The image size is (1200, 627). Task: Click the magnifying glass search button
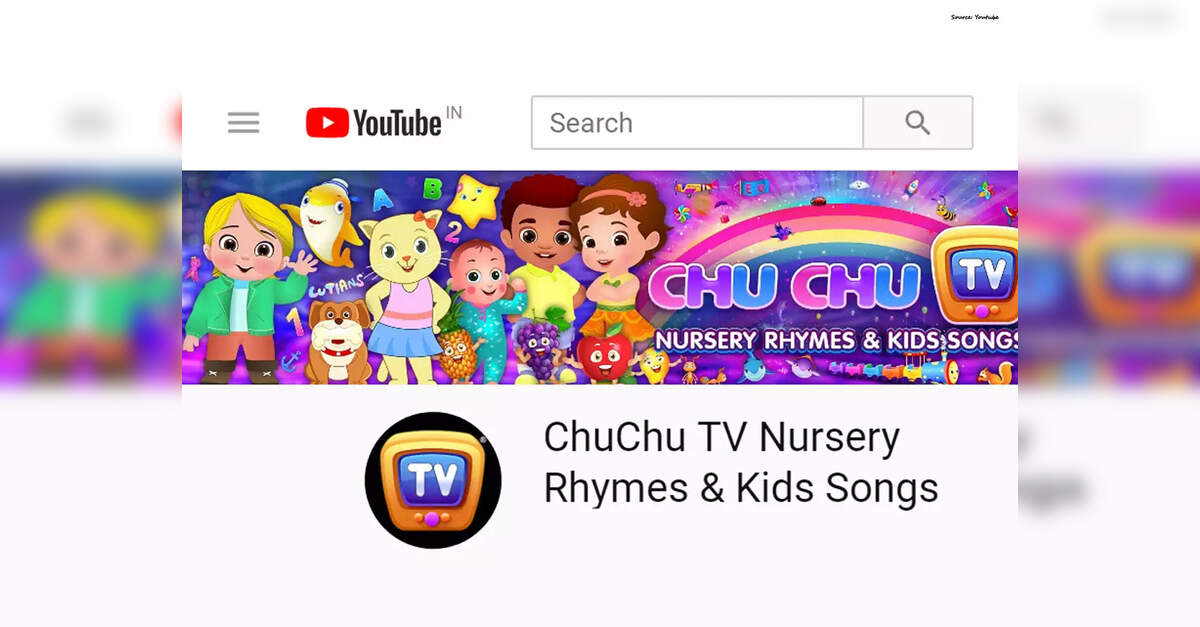point(918,123)
